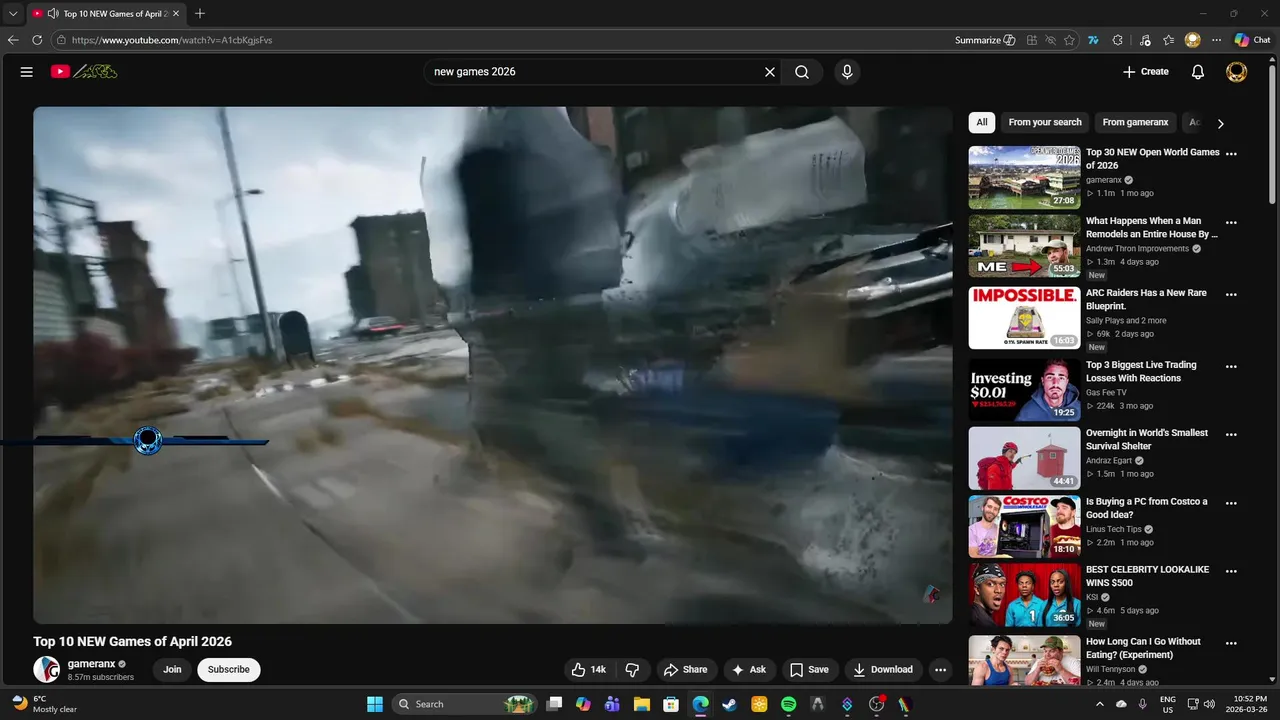Open the gameranx channel avatar
The image size is (1280, 720).
[46, 670]
